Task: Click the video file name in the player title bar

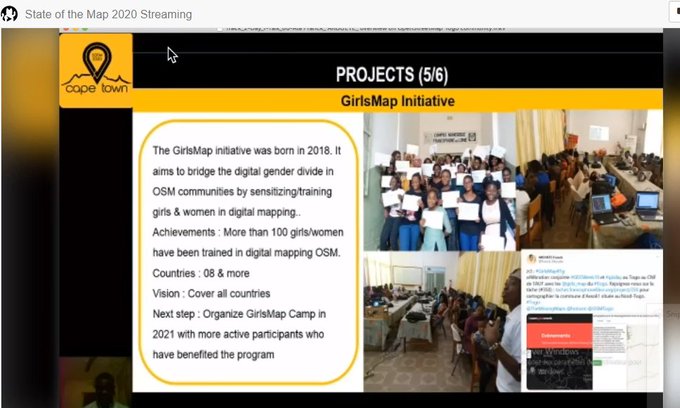Action: (x=364, y=29)
